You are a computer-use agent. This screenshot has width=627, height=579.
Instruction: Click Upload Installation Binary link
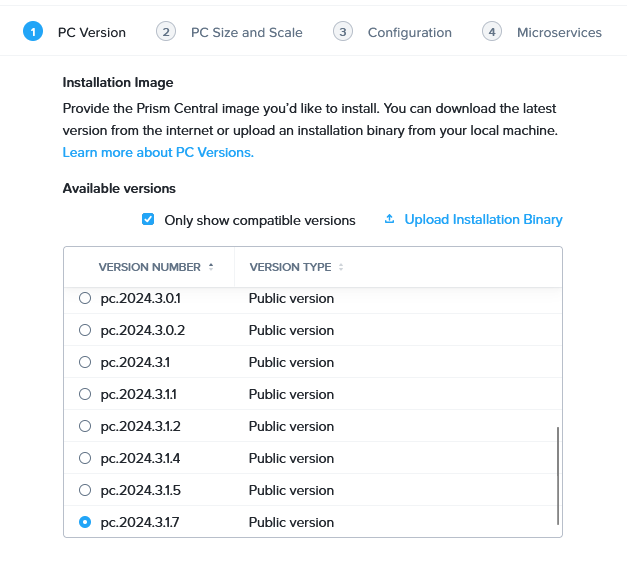[x=483, y=219]
